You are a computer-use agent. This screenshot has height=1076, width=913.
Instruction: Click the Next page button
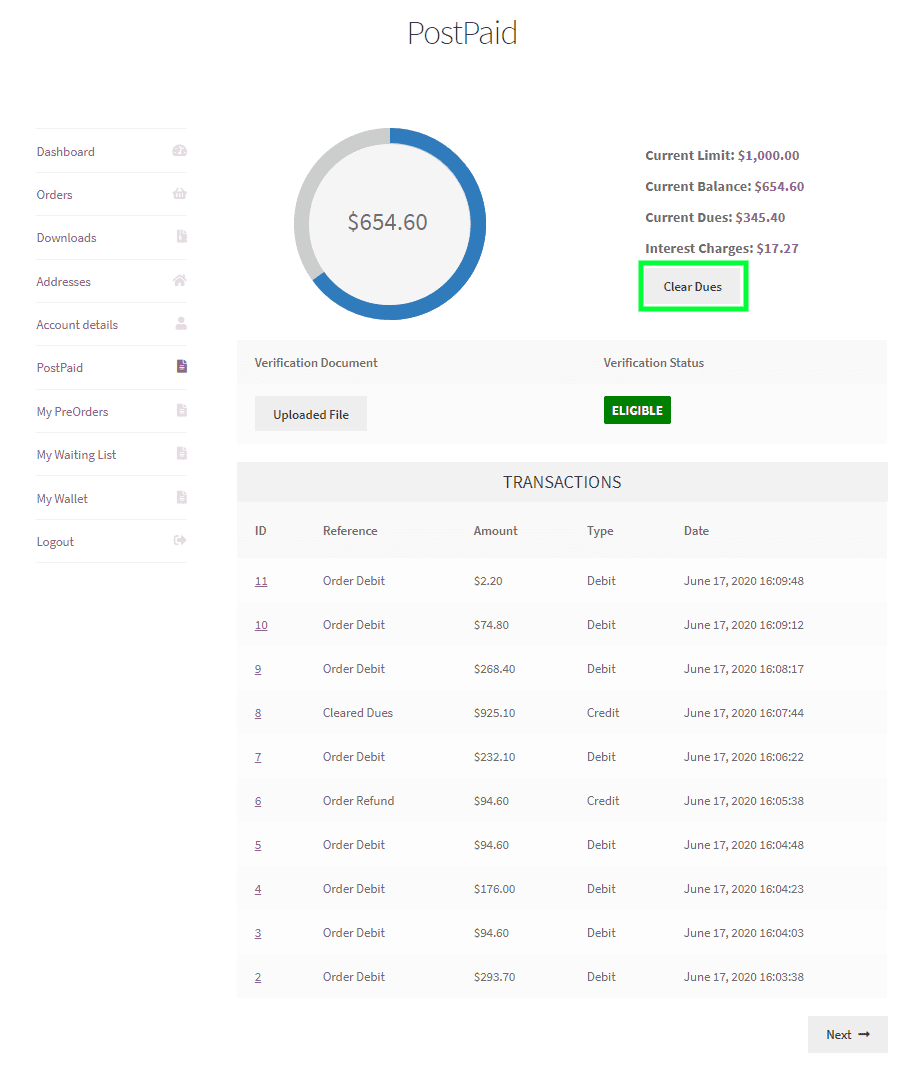tap(848, 1035)
